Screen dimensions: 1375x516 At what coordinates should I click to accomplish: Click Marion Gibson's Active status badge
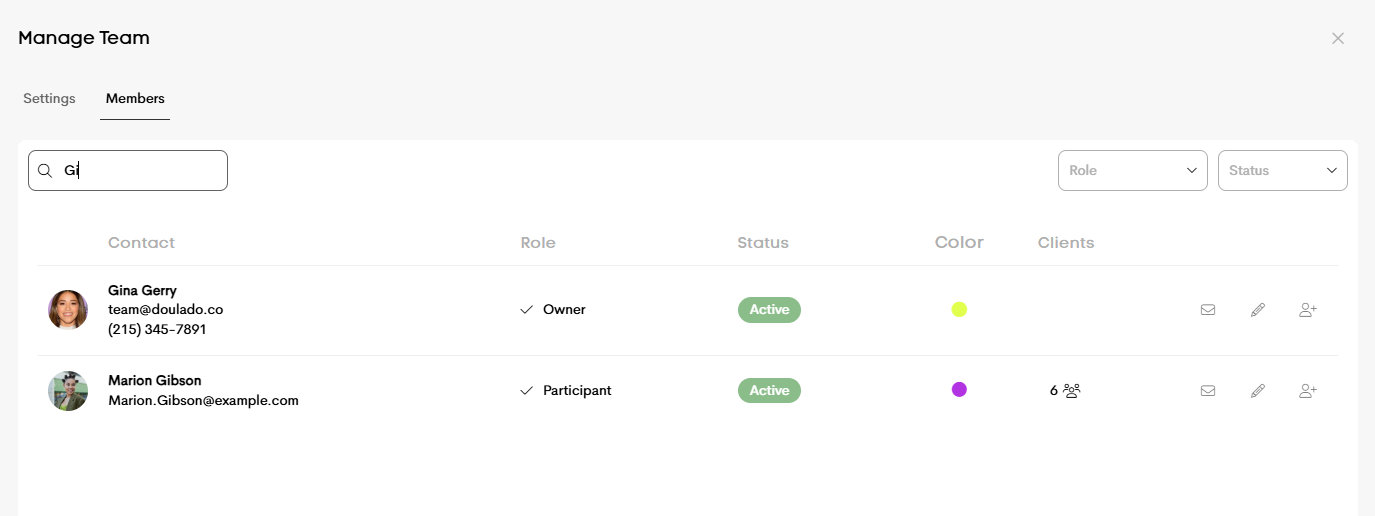pyautogui.click(x=769, y=391)
